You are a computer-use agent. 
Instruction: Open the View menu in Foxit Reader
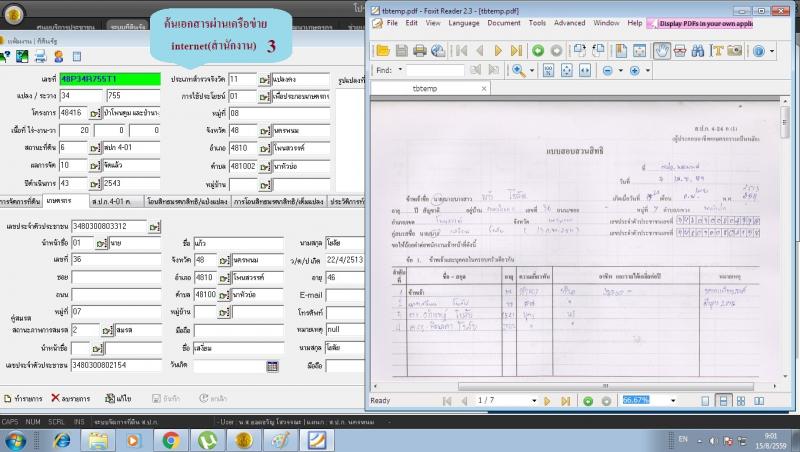433,23
